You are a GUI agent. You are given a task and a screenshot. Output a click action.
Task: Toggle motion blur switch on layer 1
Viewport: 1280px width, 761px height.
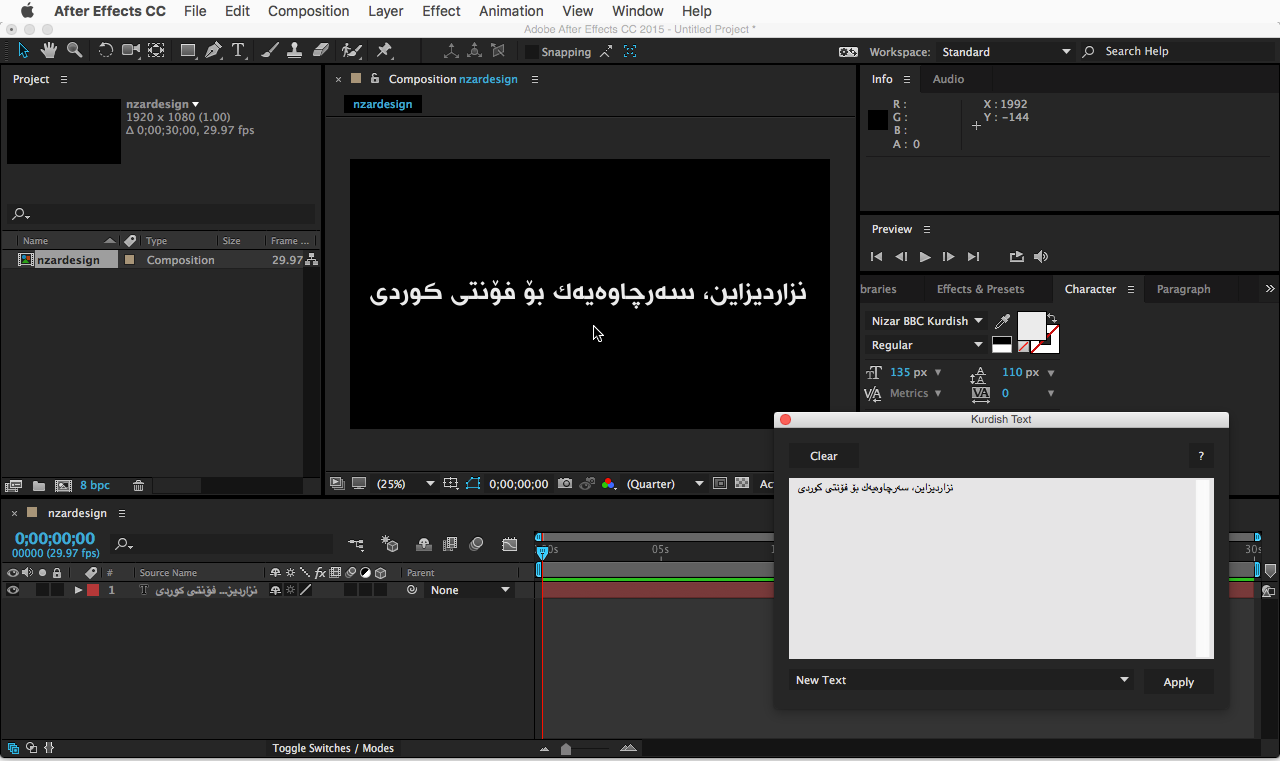[x=350, y=590]
